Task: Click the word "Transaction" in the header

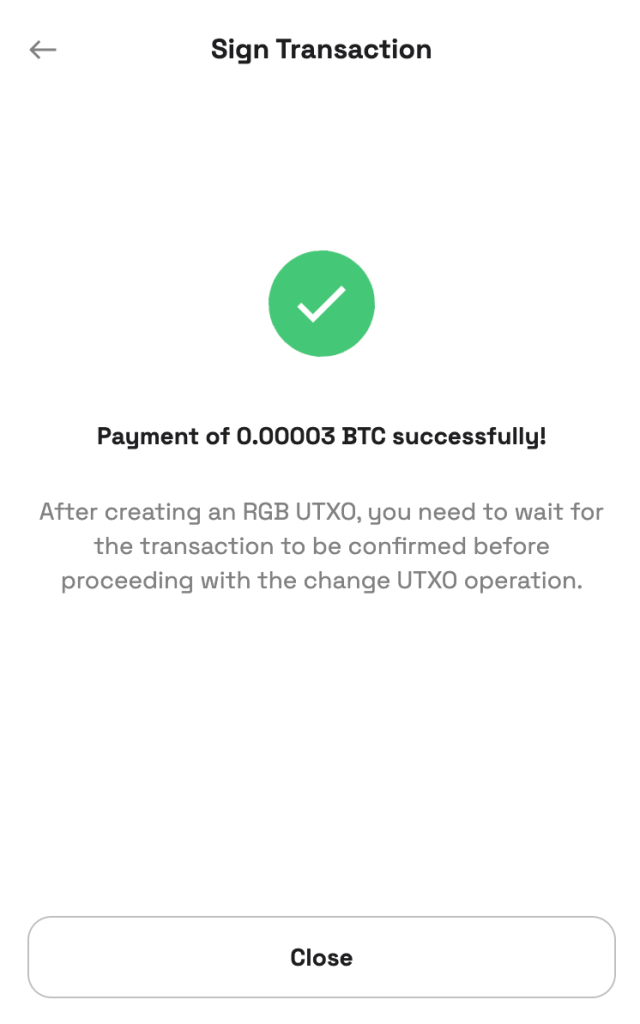Action: click(x=354, y=49)
